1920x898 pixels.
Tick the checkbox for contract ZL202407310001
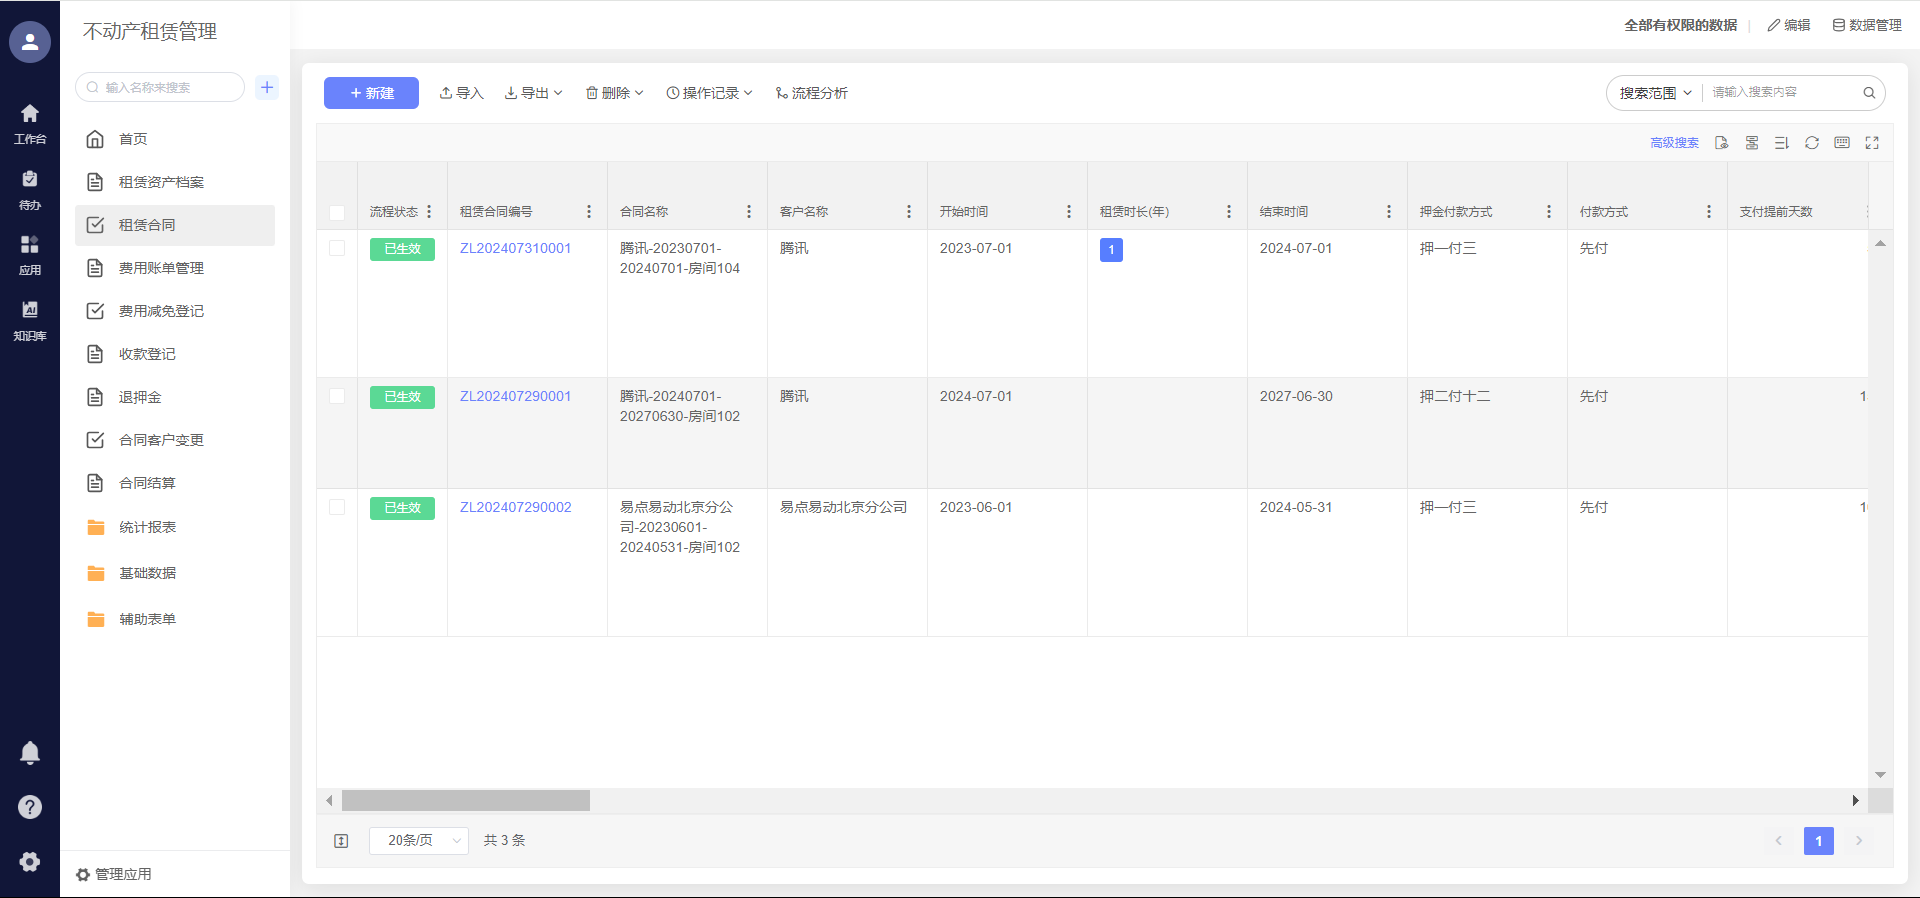(337, 248)
